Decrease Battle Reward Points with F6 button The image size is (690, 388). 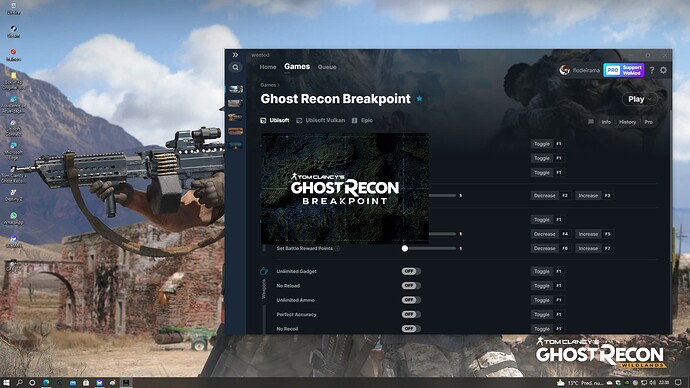click(544, 249)
